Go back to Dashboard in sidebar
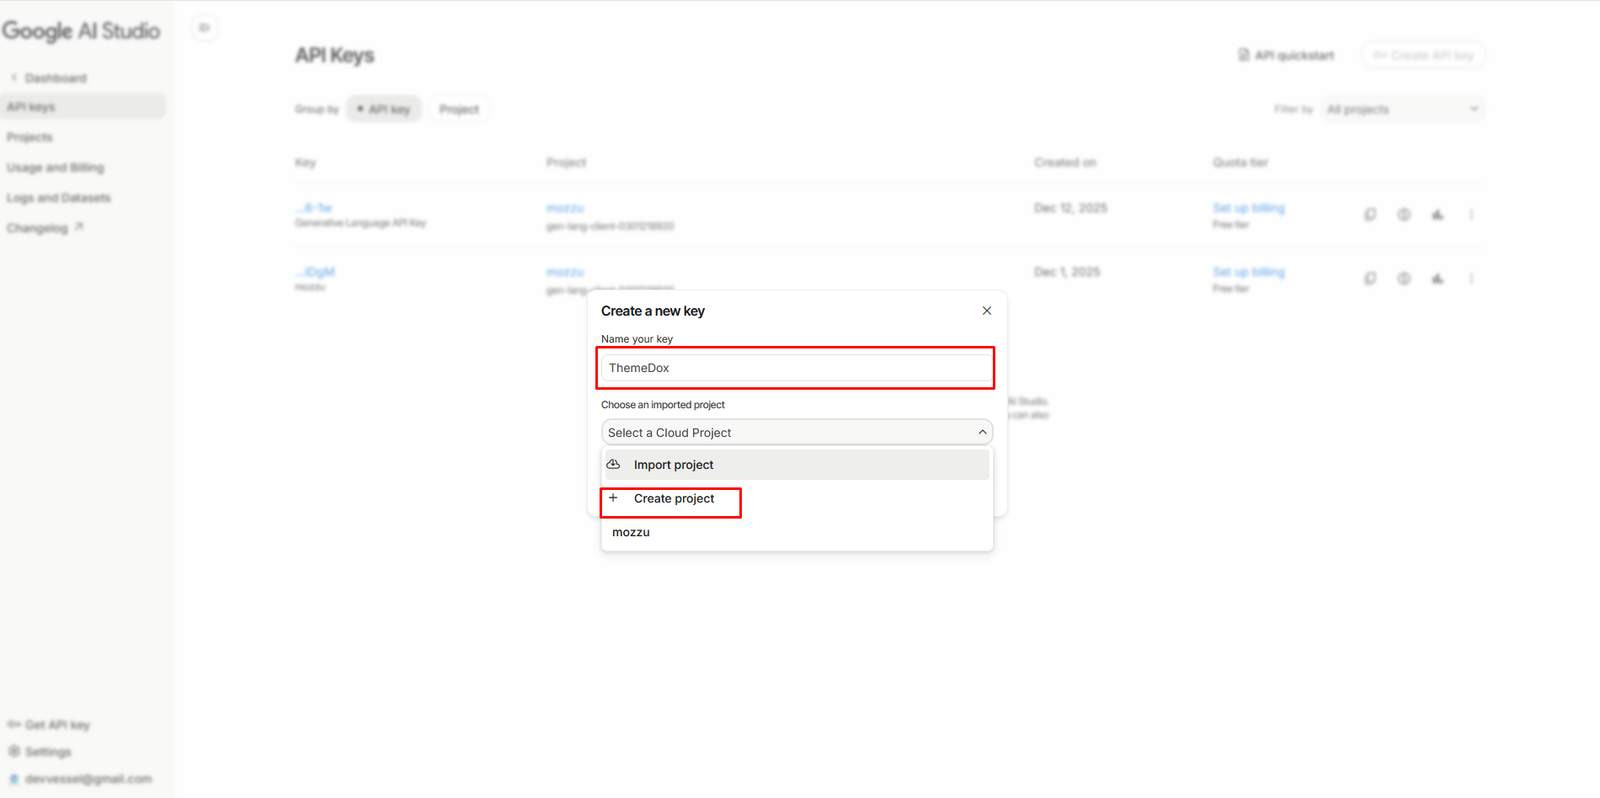The width and height of the screenshot is (1600, 798). (x=49, y=78)
